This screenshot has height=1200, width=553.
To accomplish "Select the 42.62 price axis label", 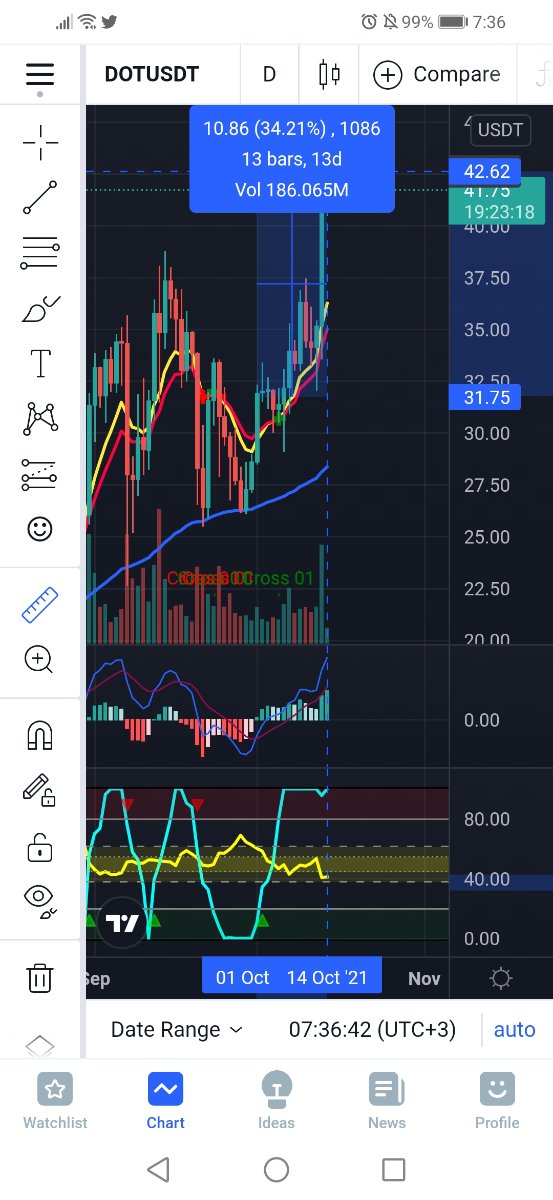I will 486,172.
